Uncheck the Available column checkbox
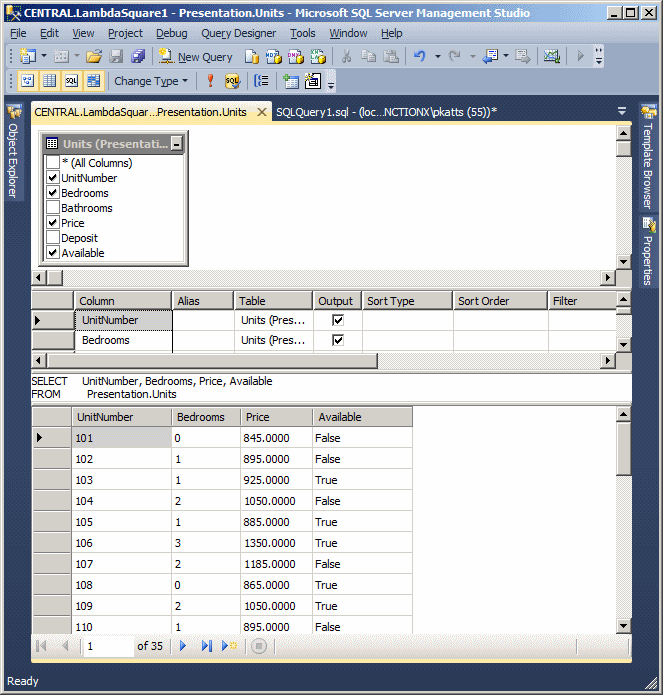 coord(53,253)
